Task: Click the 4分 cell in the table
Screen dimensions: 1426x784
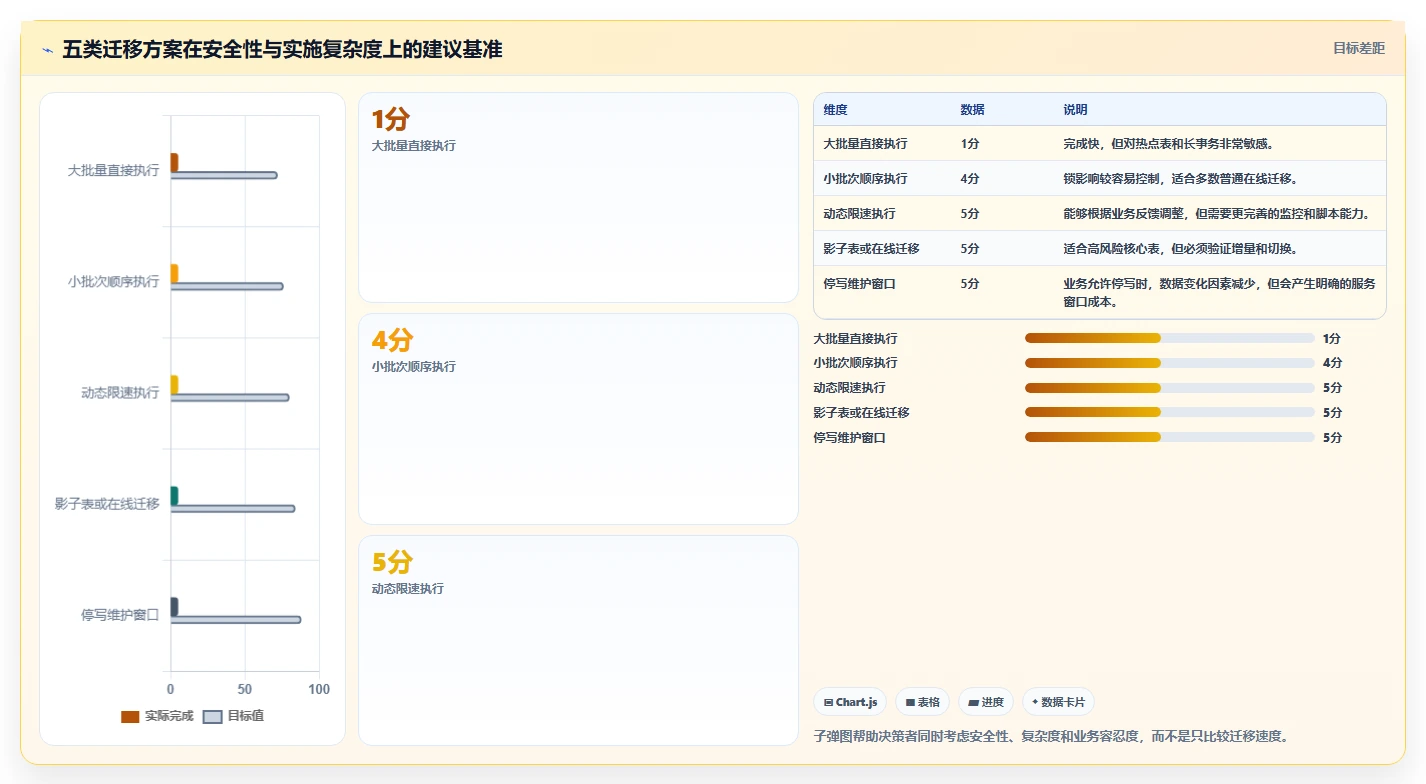Action: pos(970,179)
